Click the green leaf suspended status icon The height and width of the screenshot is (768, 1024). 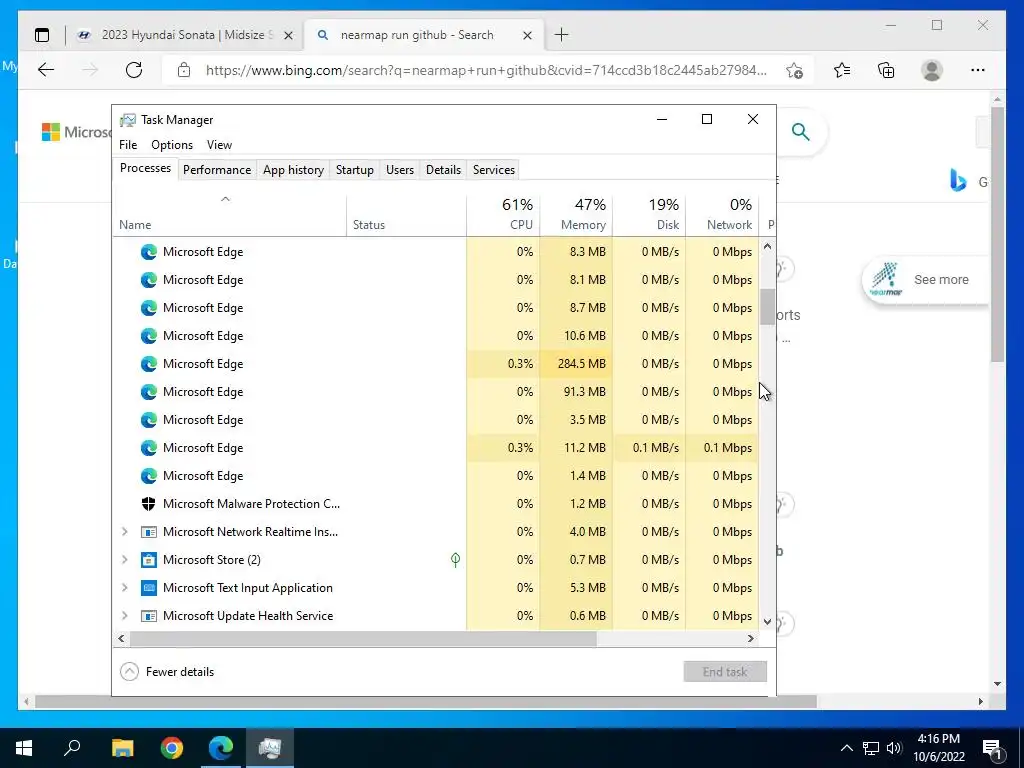pos(455,560)
